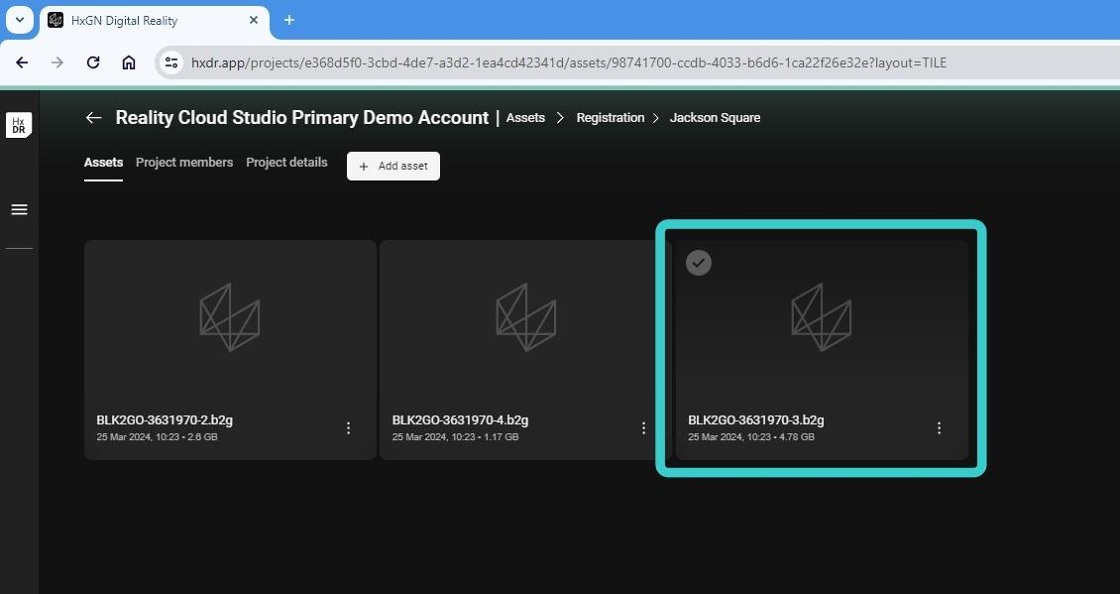Switch to the Assets tab
Image resolution: width=1120 pixels, height=594 pixels.
point(104,163)
